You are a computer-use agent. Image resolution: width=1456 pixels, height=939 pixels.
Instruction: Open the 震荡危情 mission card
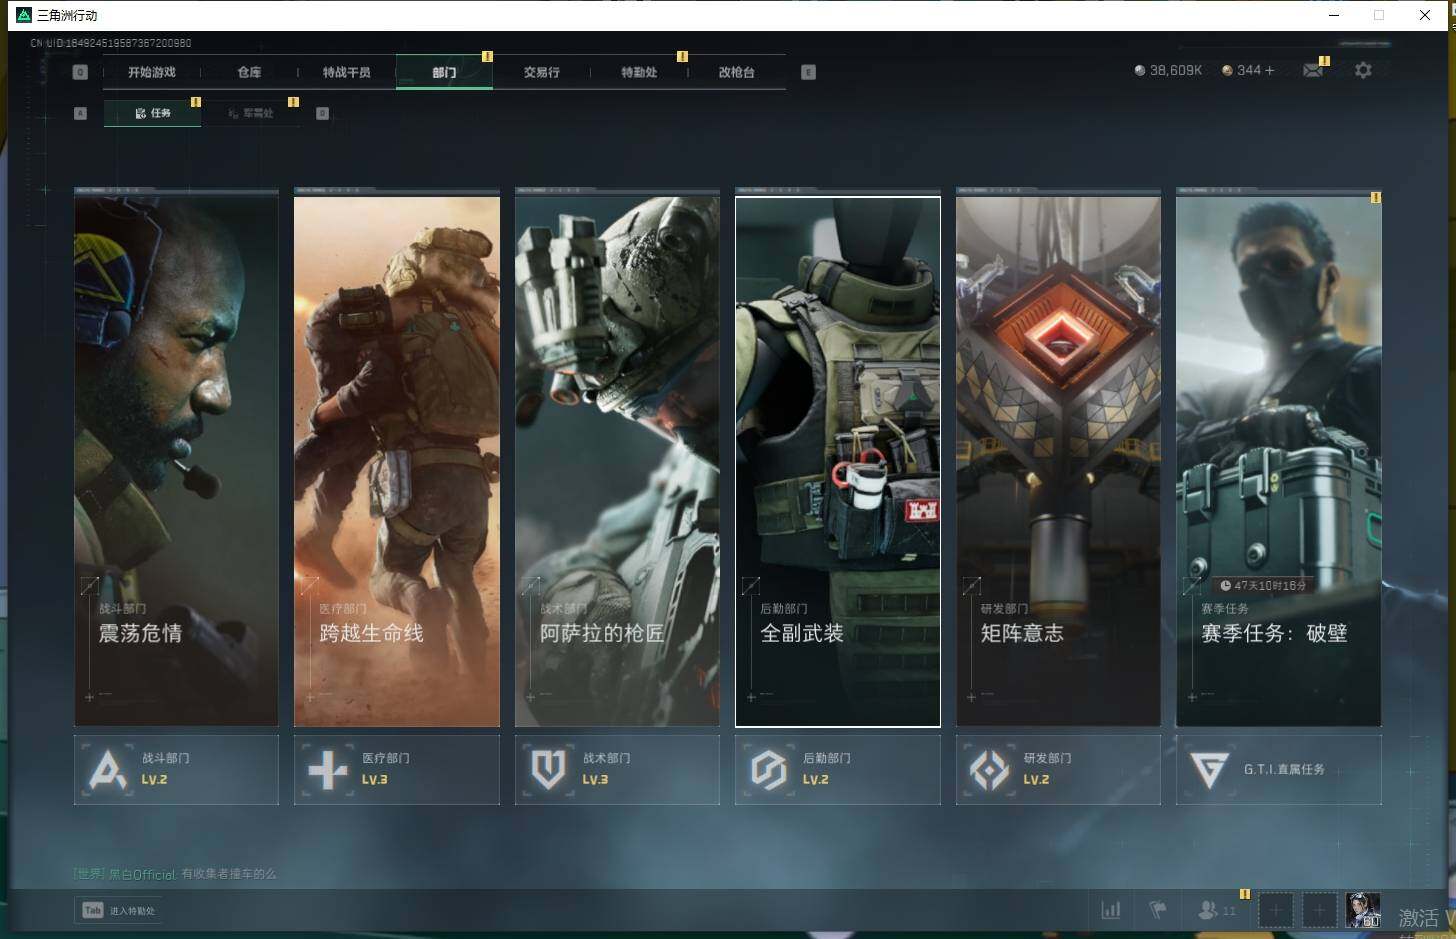point(176,461)
